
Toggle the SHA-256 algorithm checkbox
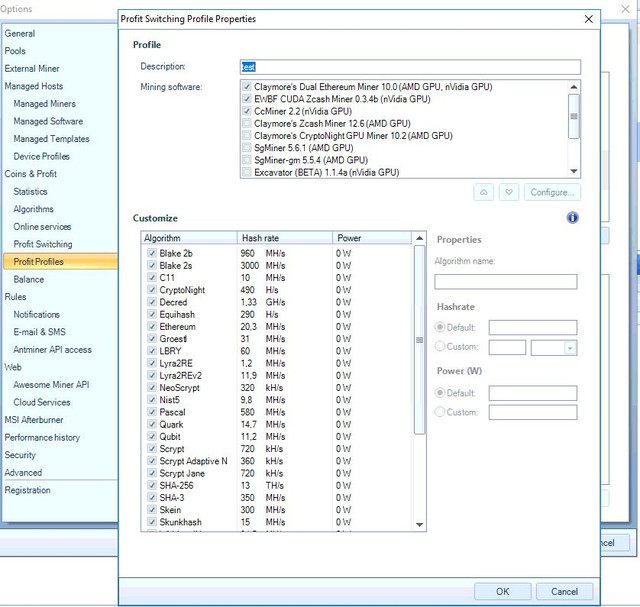pyautogui.click(x=152, y=485)
